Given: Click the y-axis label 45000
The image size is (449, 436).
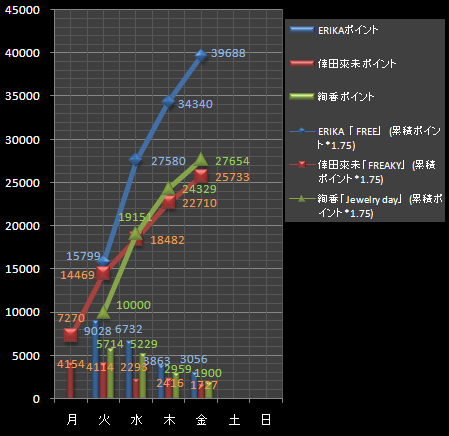Looking at the screenshot, I should (x=22, y=10).
